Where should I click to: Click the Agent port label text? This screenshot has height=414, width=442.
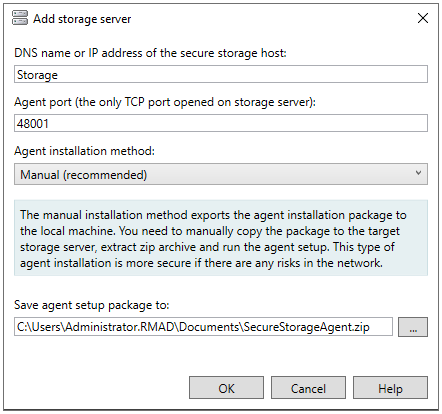[x=165, y=102]
